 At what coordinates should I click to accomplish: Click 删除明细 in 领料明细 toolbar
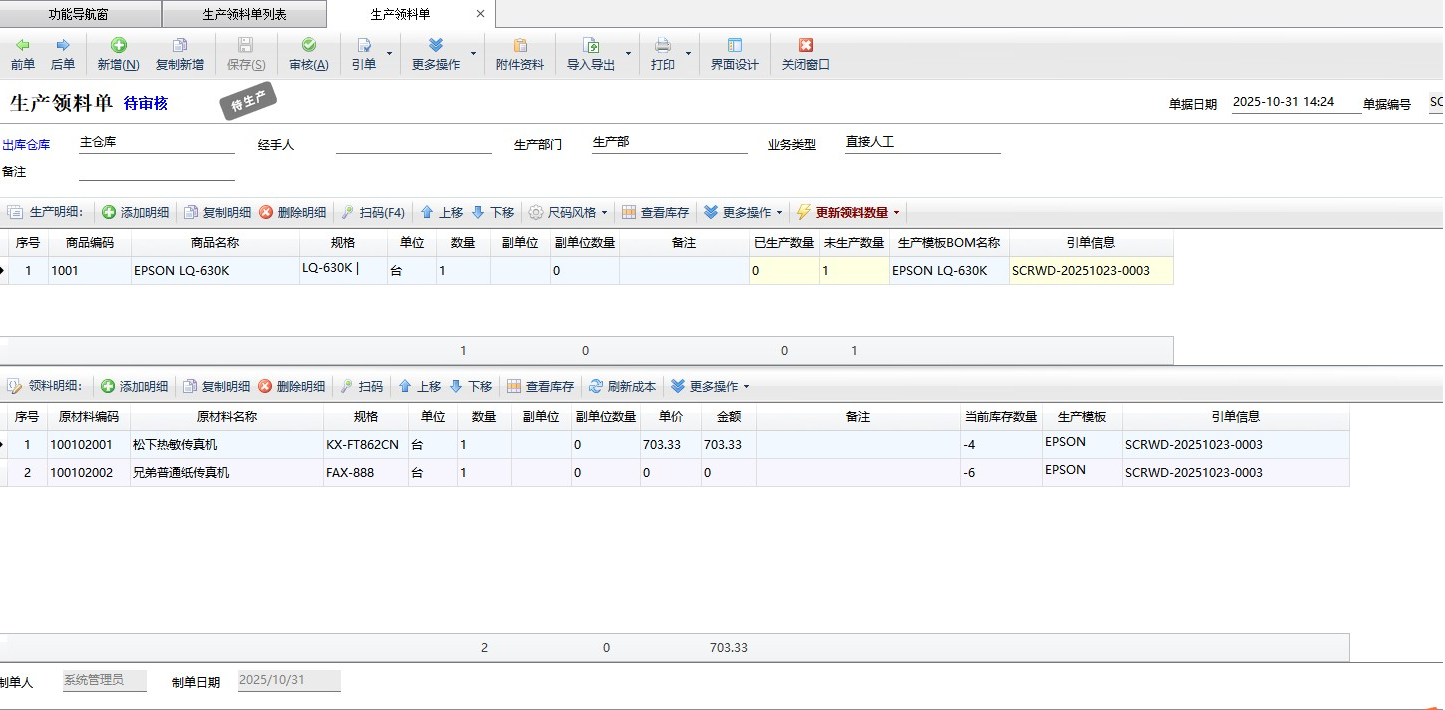point(291,387)
